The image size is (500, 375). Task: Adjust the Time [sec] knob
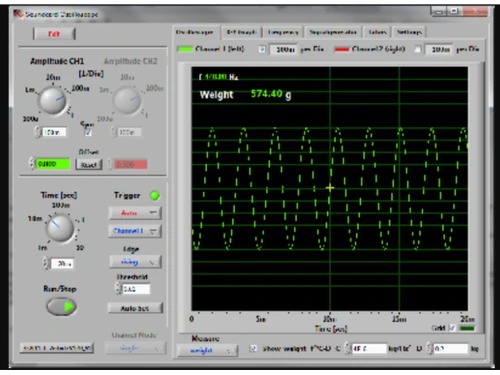tap(60, 228)
